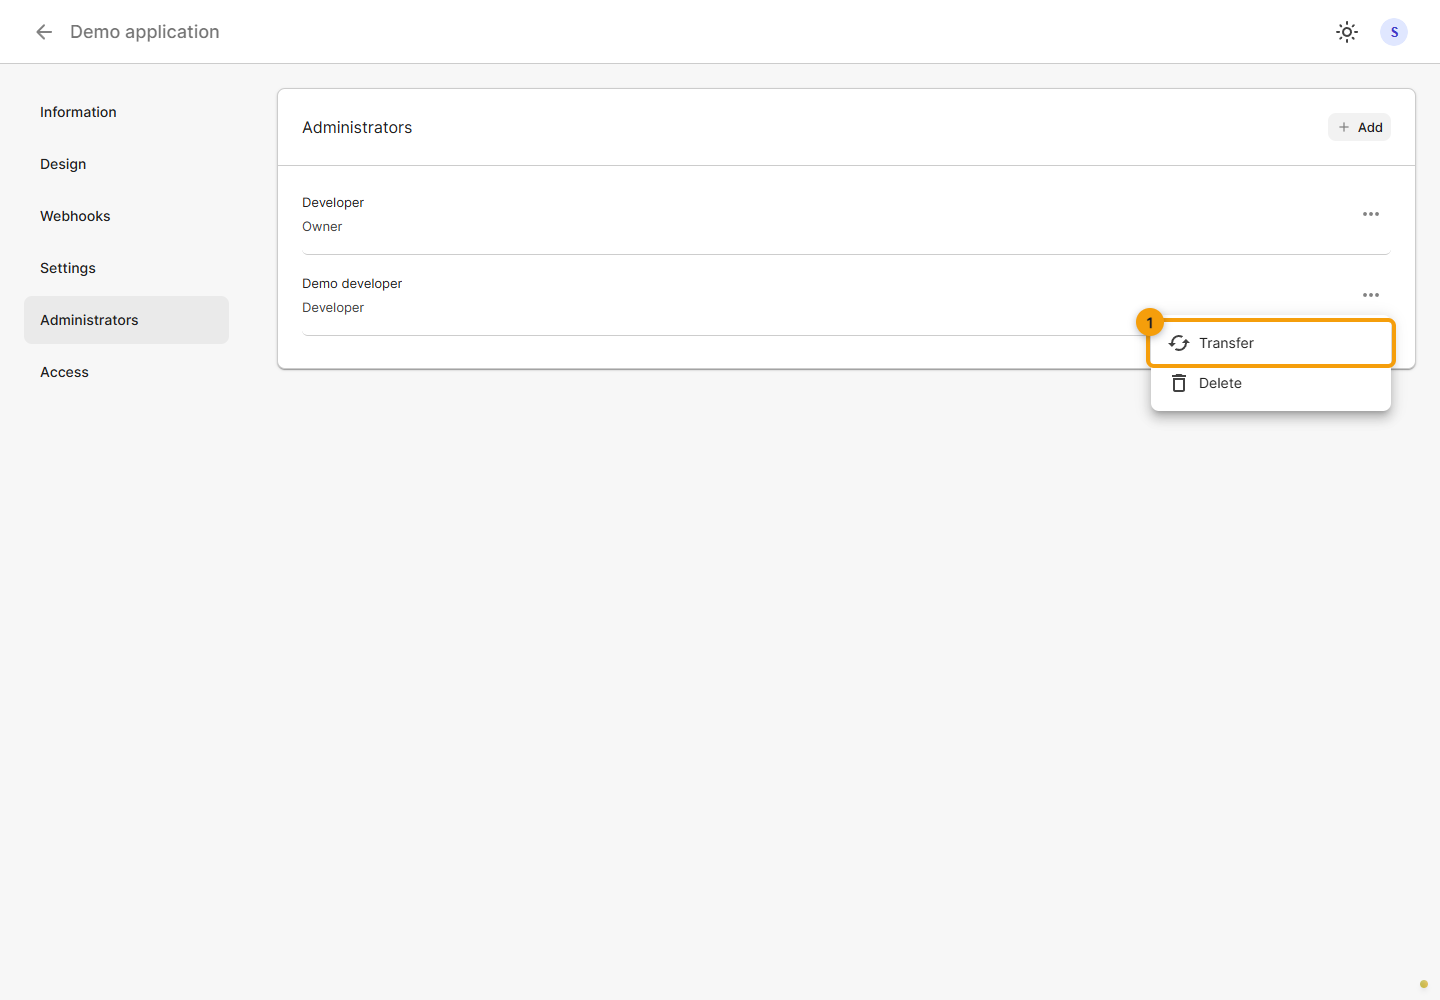The width and height of the screenshot is (1440, 1000).
Task: Click the 'Demo application' title text
Action: point(145,32)
